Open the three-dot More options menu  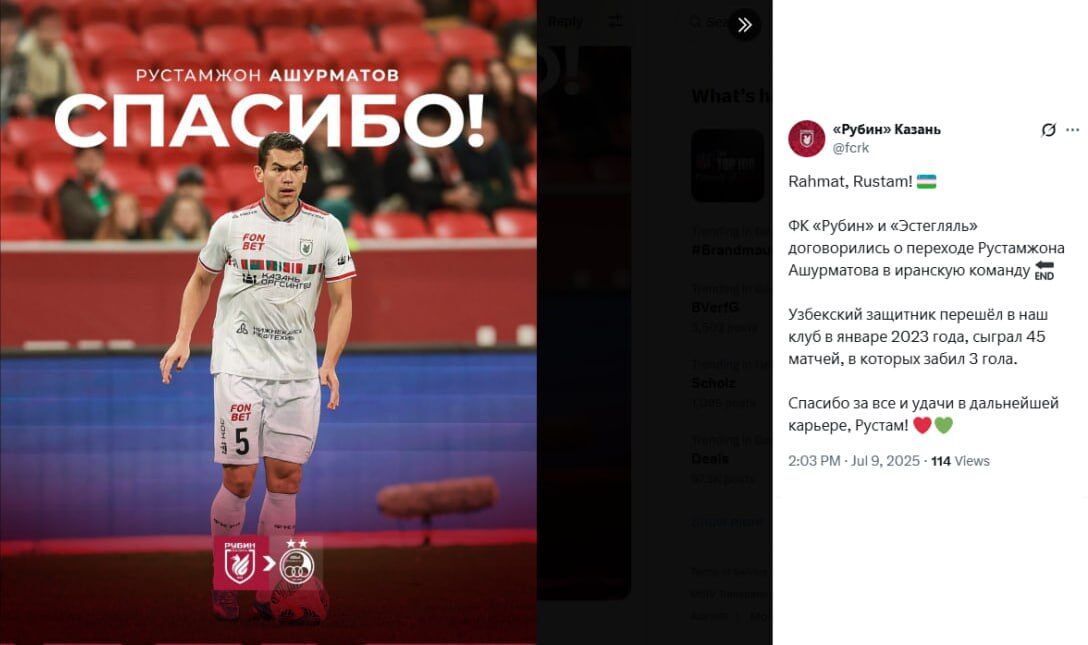1073,130
